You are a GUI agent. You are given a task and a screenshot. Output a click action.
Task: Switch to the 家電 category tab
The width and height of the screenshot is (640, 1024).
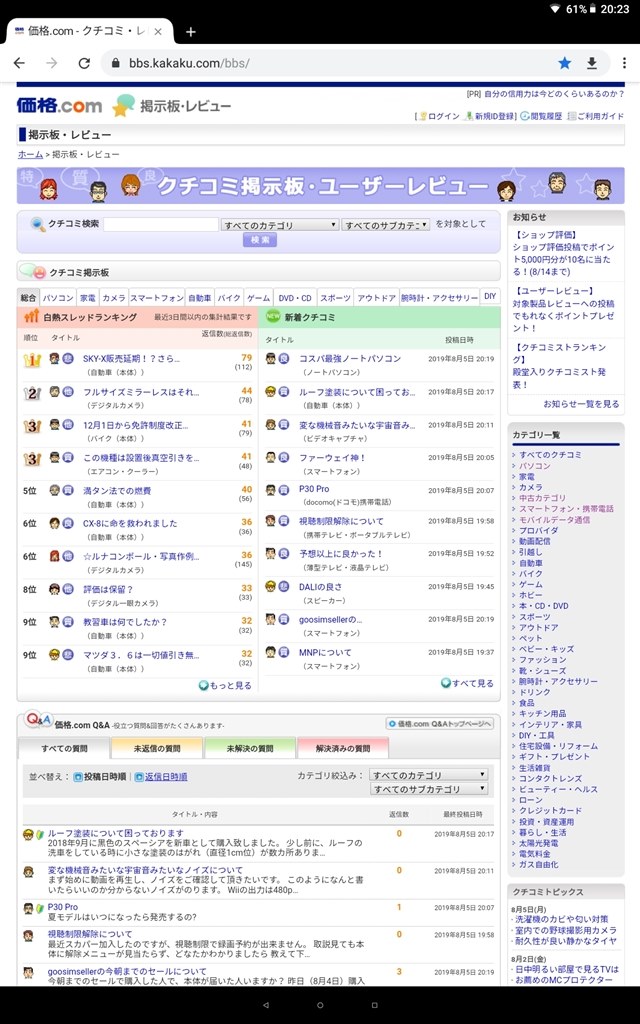88,298
